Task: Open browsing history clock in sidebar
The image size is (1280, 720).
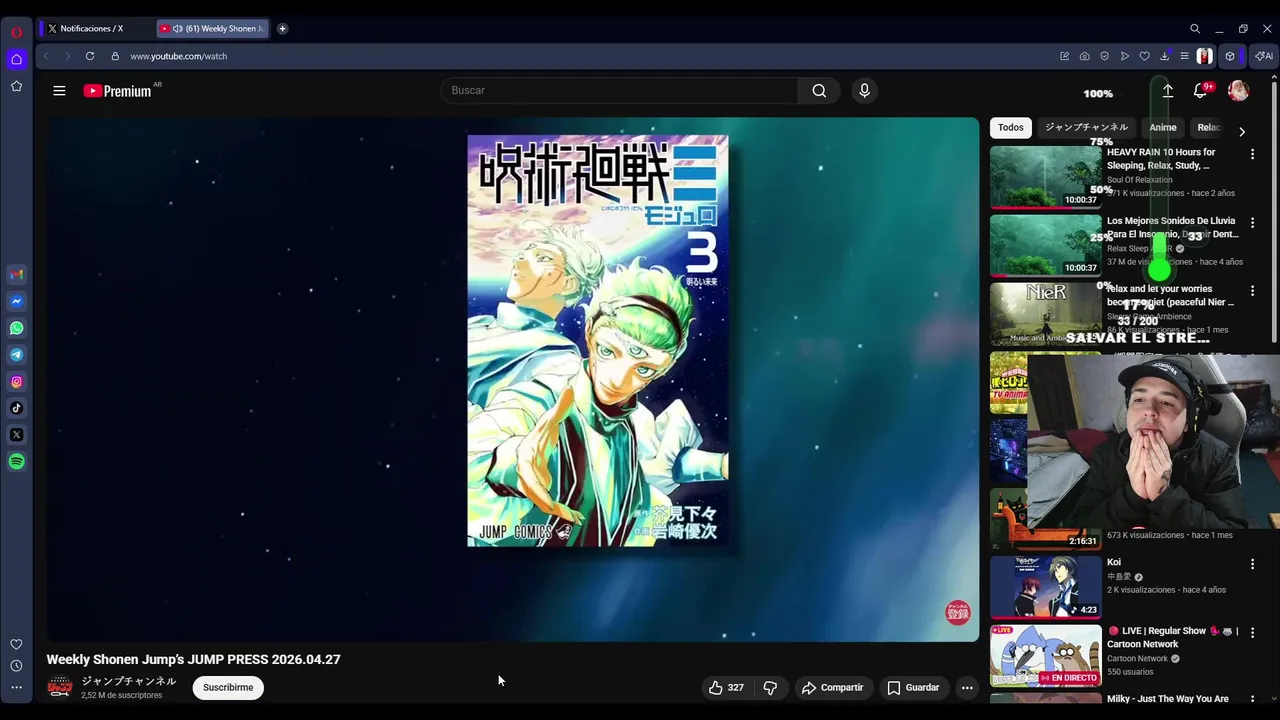Action: click(16, 666)
